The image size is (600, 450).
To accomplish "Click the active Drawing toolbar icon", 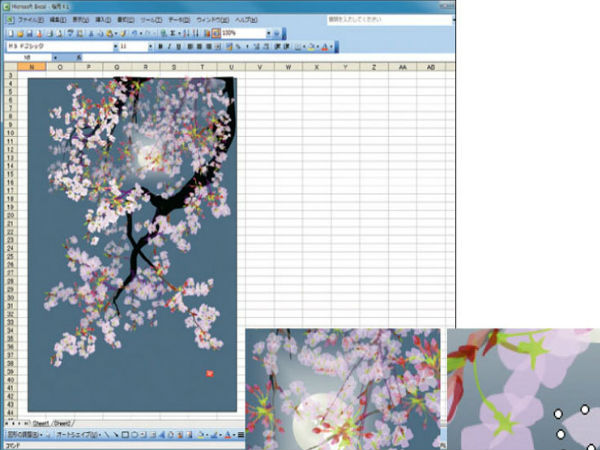I will (216, 33).
